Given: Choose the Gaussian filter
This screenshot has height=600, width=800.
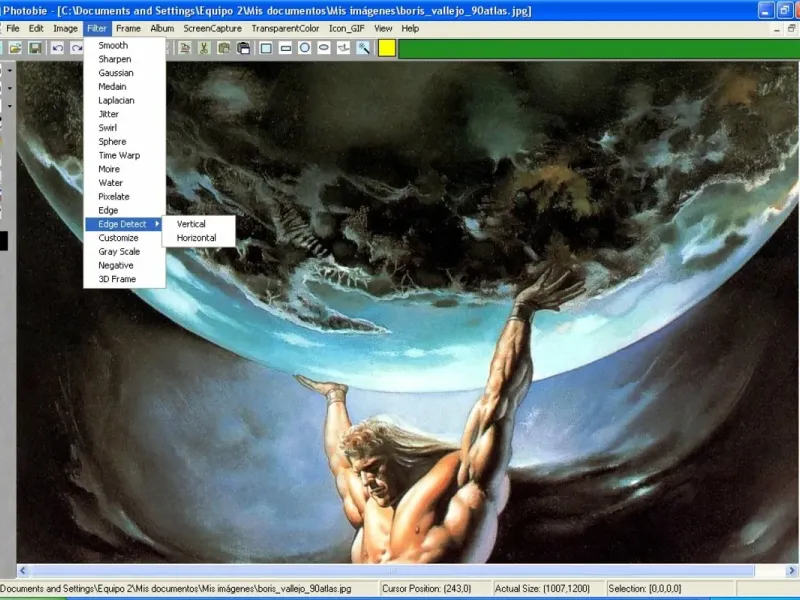Looking at the screenshot, I should pos(124,73).
